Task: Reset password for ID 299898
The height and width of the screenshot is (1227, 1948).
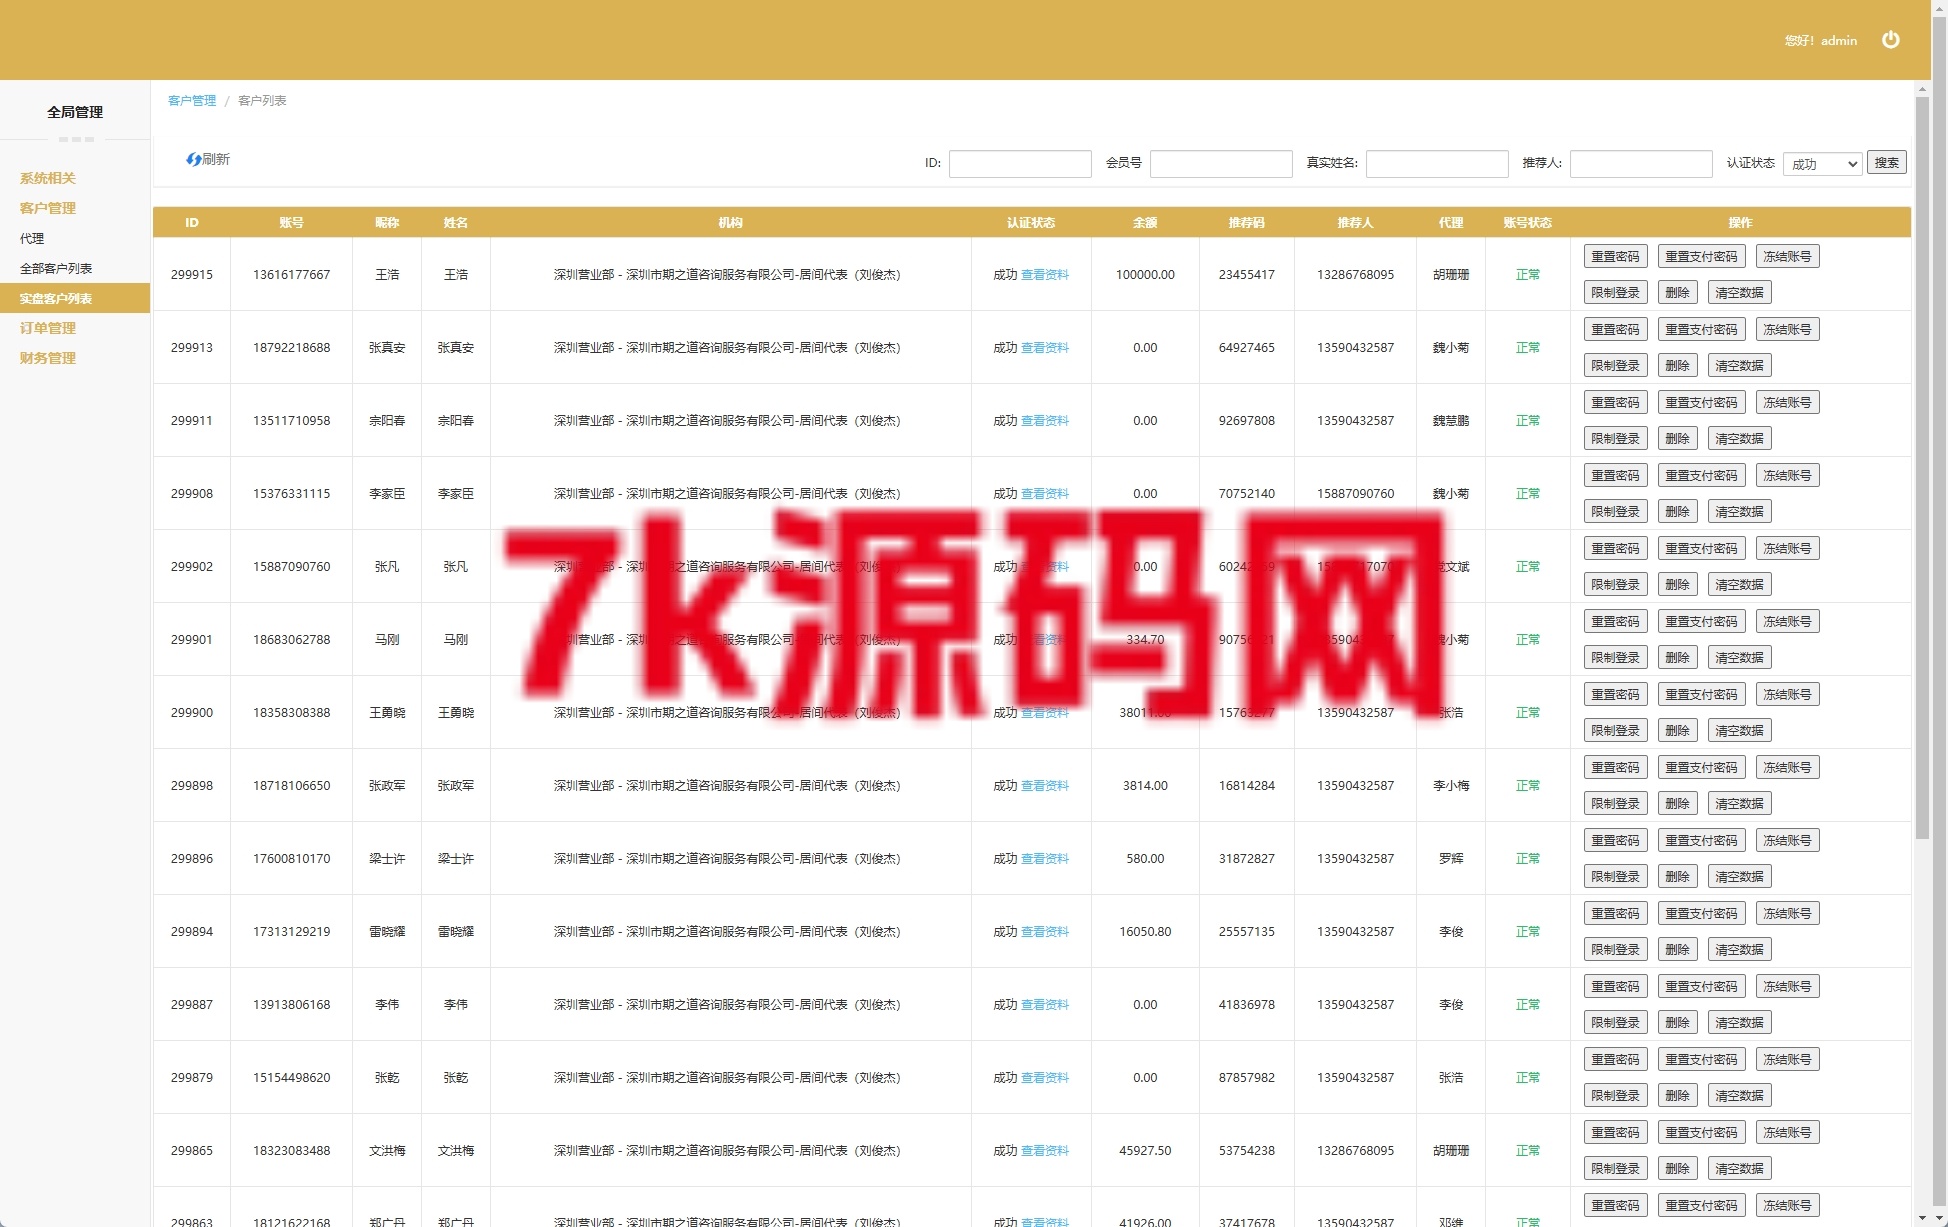Action: point(1615,767)
